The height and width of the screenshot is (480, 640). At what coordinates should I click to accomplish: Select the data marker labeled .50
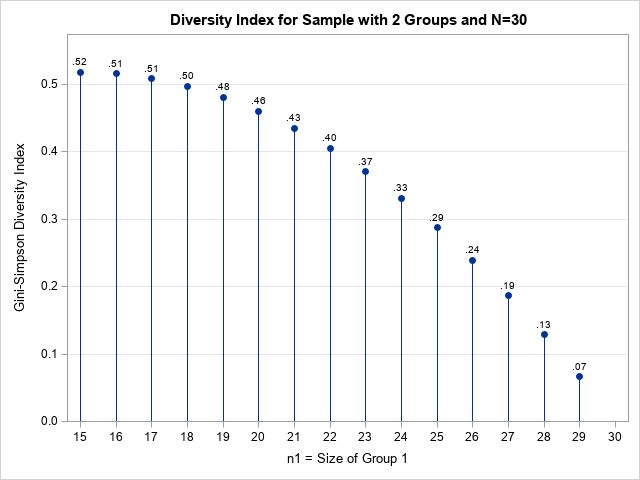[187, 87]
